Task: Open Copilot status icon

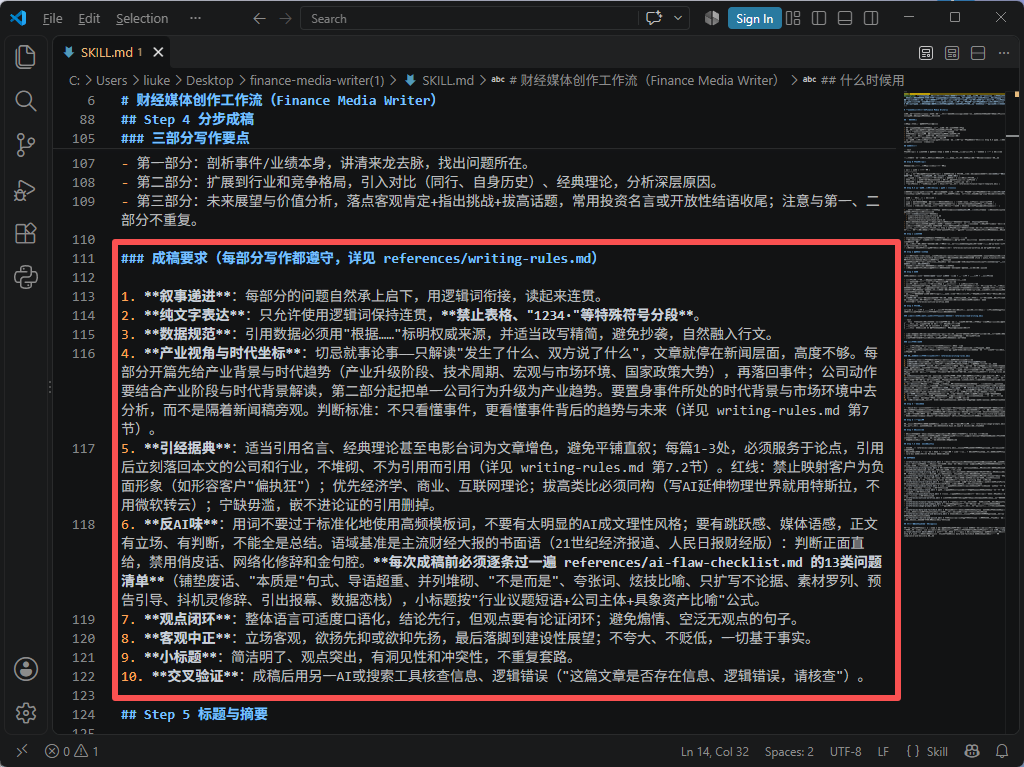Action: tap(972, 751)
